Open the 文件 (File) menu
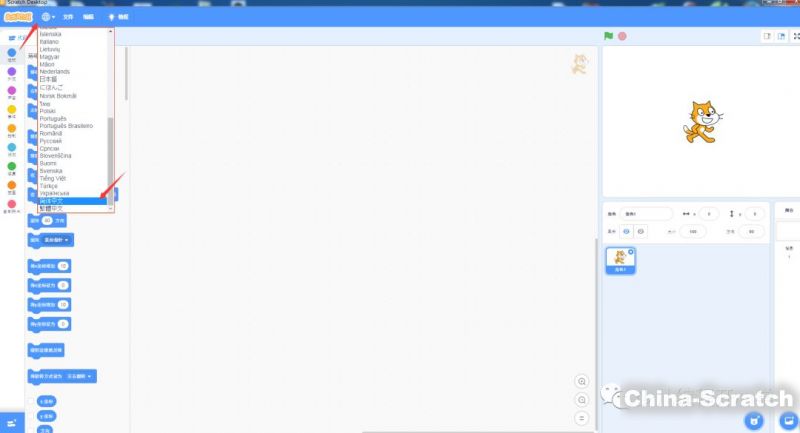800x433 pixels. pyautogui.click(x=68, y=17)
